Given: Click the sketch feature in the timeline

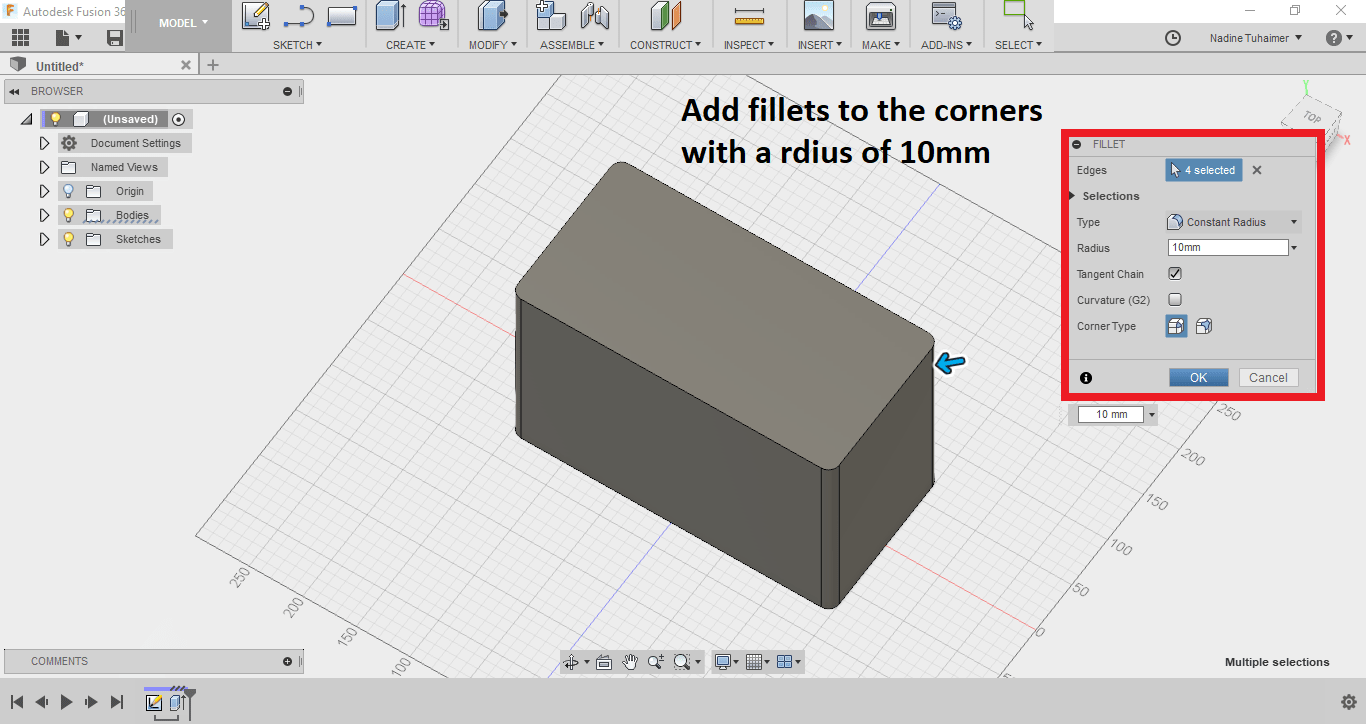Looking at the screenshot, I should 154,702.
